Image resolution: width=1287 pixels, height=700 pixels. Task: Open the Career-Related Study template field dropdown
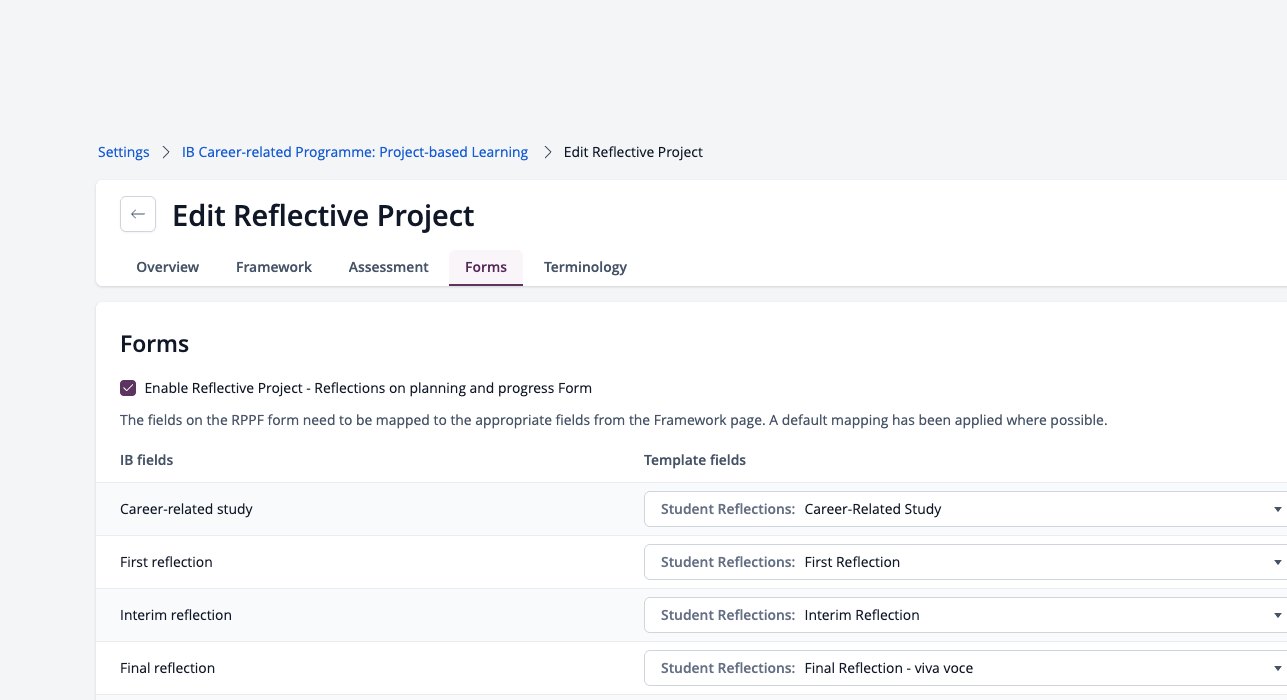point(966,509)
